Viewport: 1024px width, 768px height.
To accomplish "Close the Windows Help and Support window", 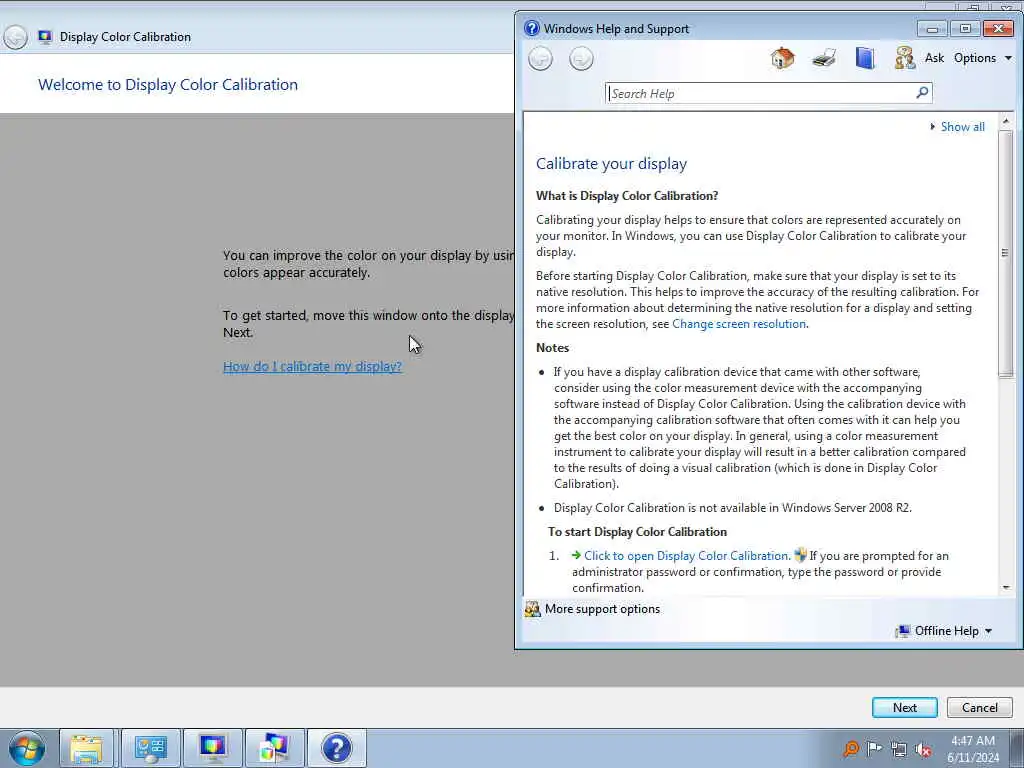I will 998,28.
